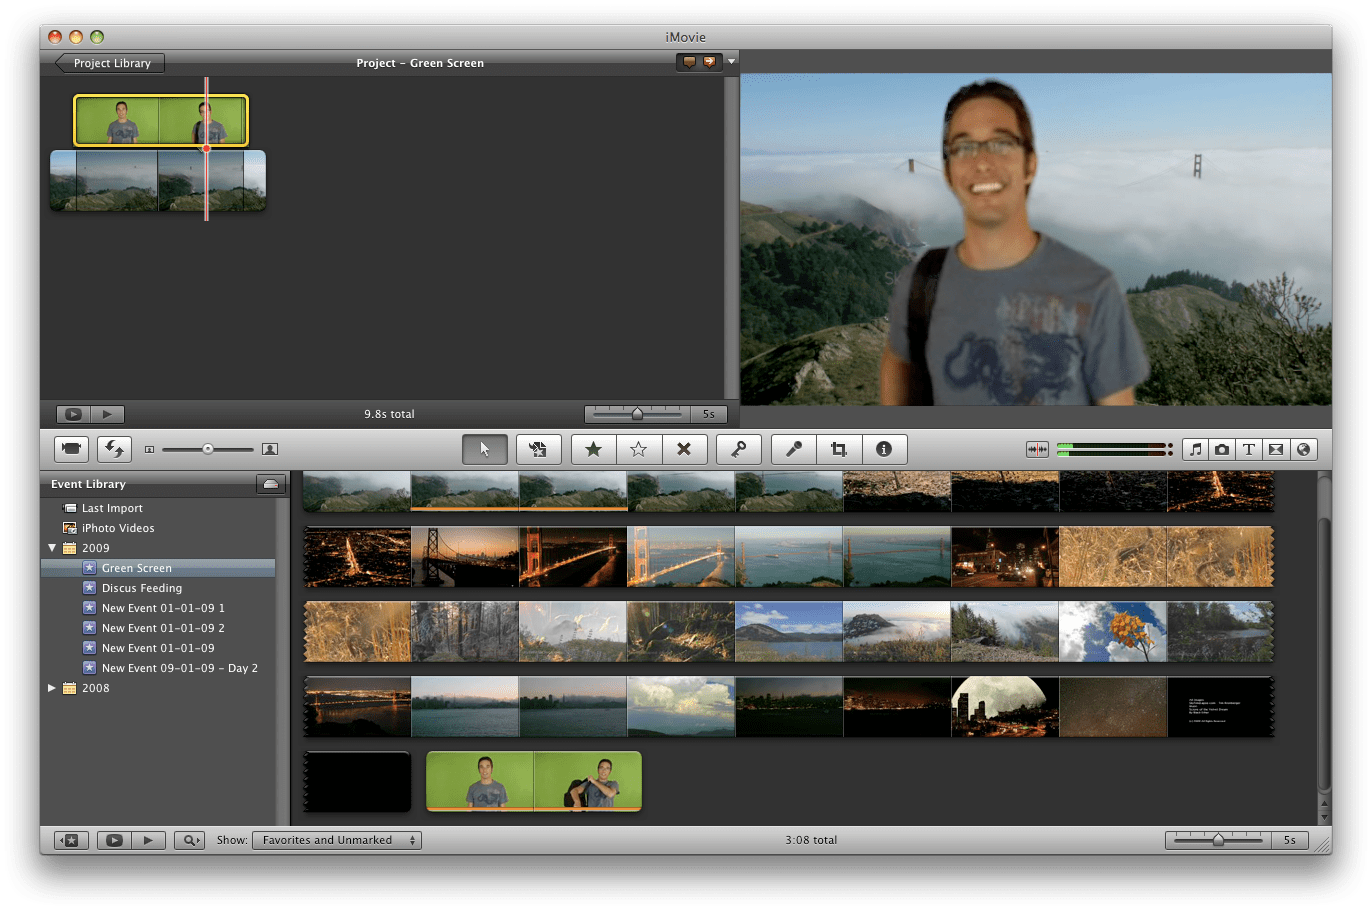Open the Transitions browser
Image resolution: width=1372 pixels, height=910 pixels.
pyautogui.click(x=1276, y=449)
